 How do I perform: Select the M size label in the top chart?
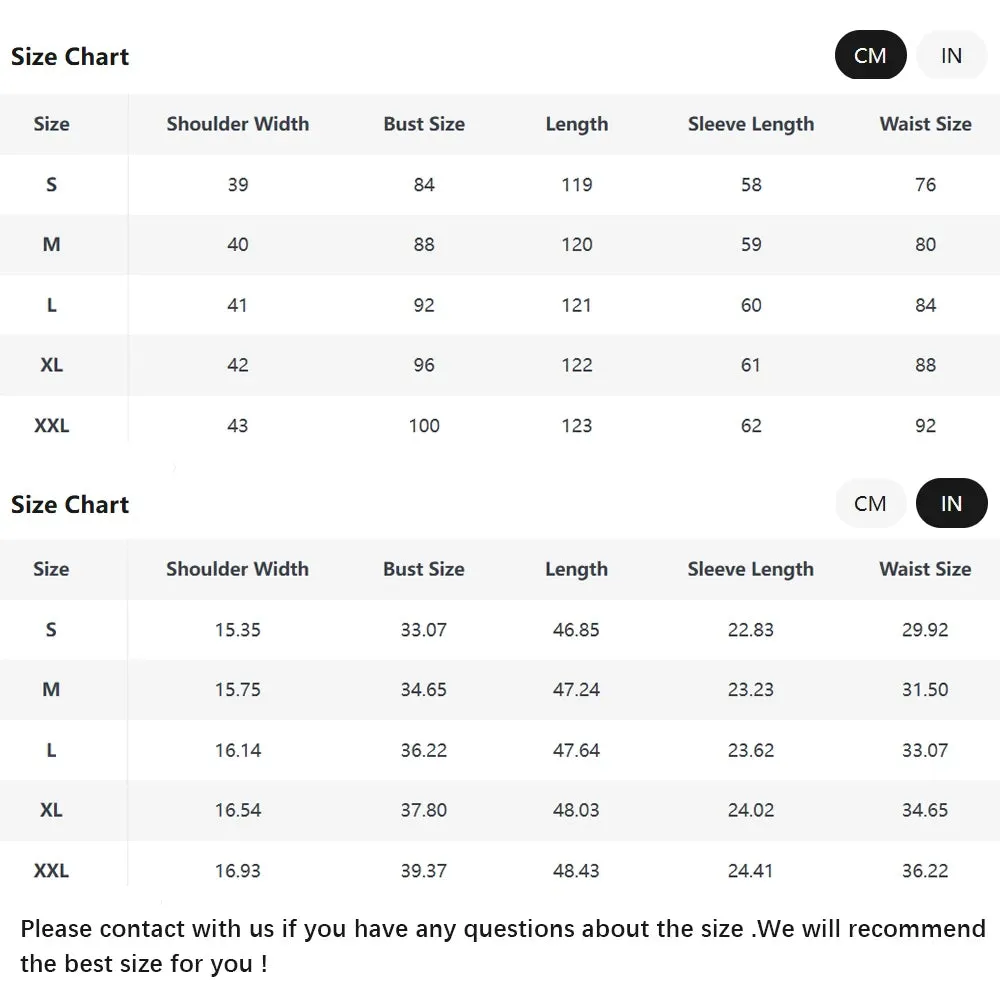tap(52, 244)
